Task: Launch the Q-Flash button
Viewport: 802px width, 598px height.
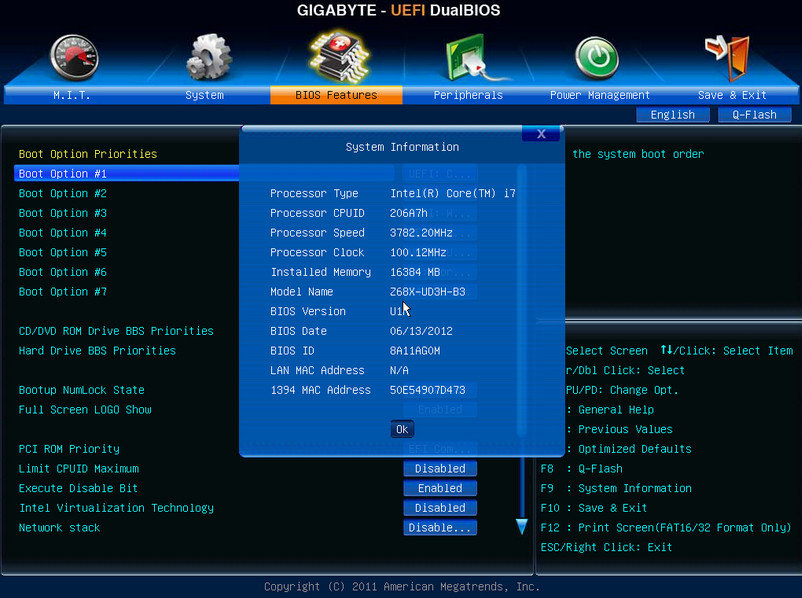Action: click(x=754, y=115)
